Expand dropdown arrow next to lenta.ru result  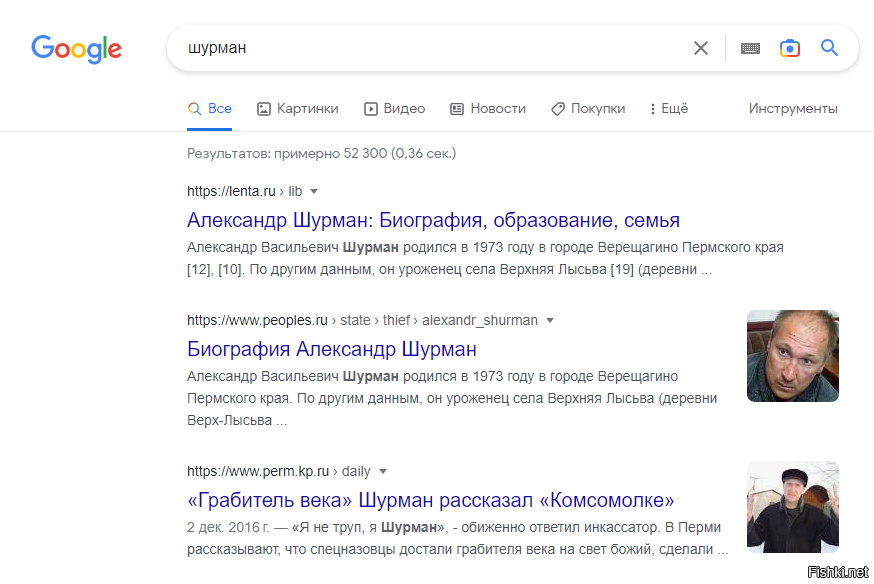(x=314, y=192)
